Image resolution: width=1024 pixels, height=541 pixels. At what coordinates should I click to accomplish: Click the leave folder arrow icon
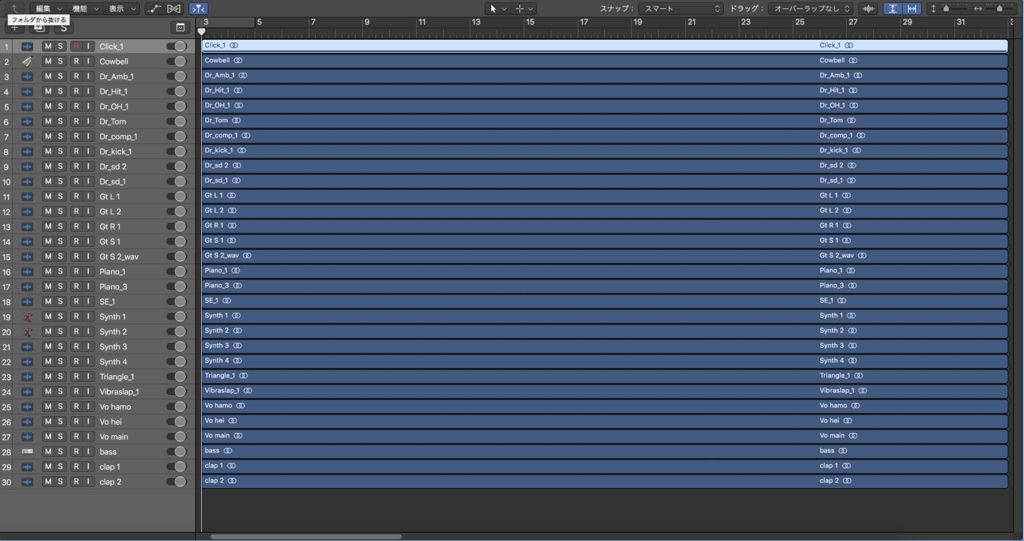pos(14,8)
